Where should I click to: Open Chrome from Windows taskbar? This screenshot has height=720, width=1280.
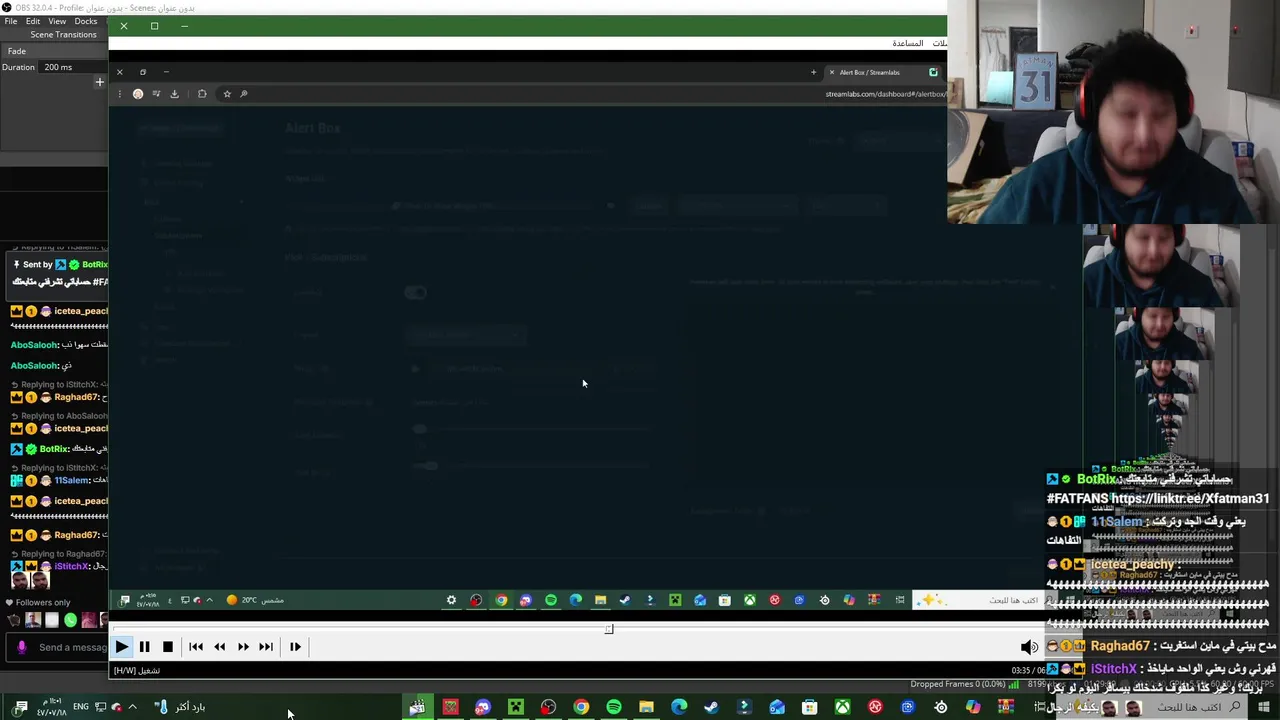(x=581, y=707)
